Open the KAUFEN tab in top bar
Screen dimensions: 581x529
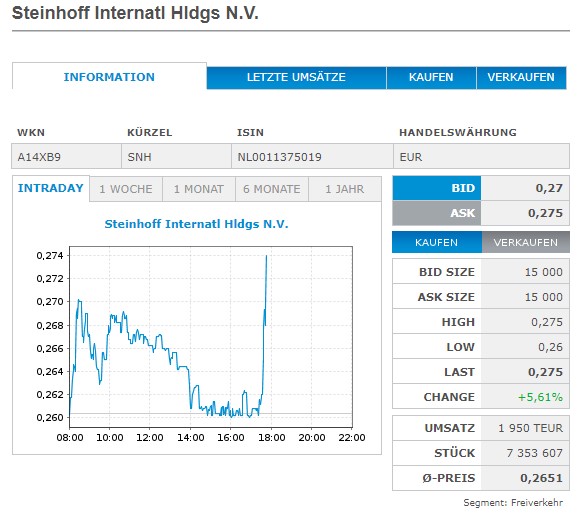click(x=431, y=77)
